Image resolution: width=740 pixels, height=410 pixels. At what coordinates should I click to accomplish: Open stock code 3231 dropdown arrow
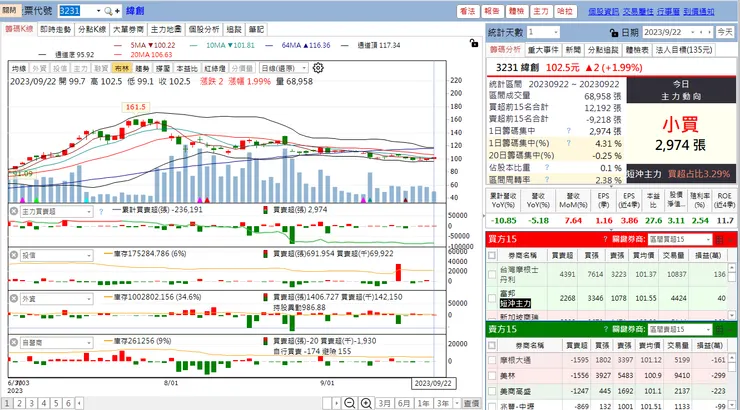click(98, 11)
